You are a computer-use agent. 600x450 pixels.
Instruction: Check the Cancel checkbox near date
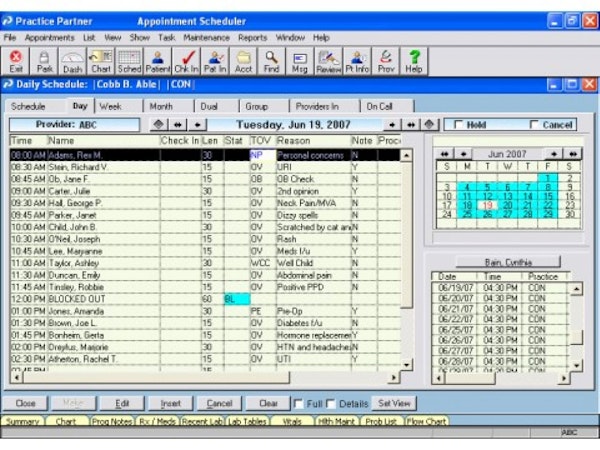[x=534, y=124]
